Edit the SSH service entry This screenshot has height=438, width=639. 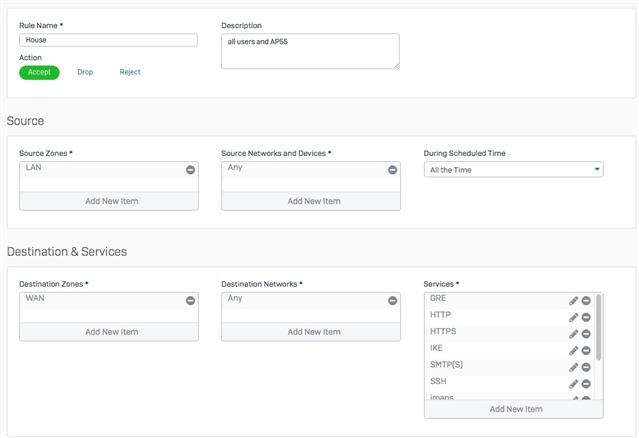[573, 384]
